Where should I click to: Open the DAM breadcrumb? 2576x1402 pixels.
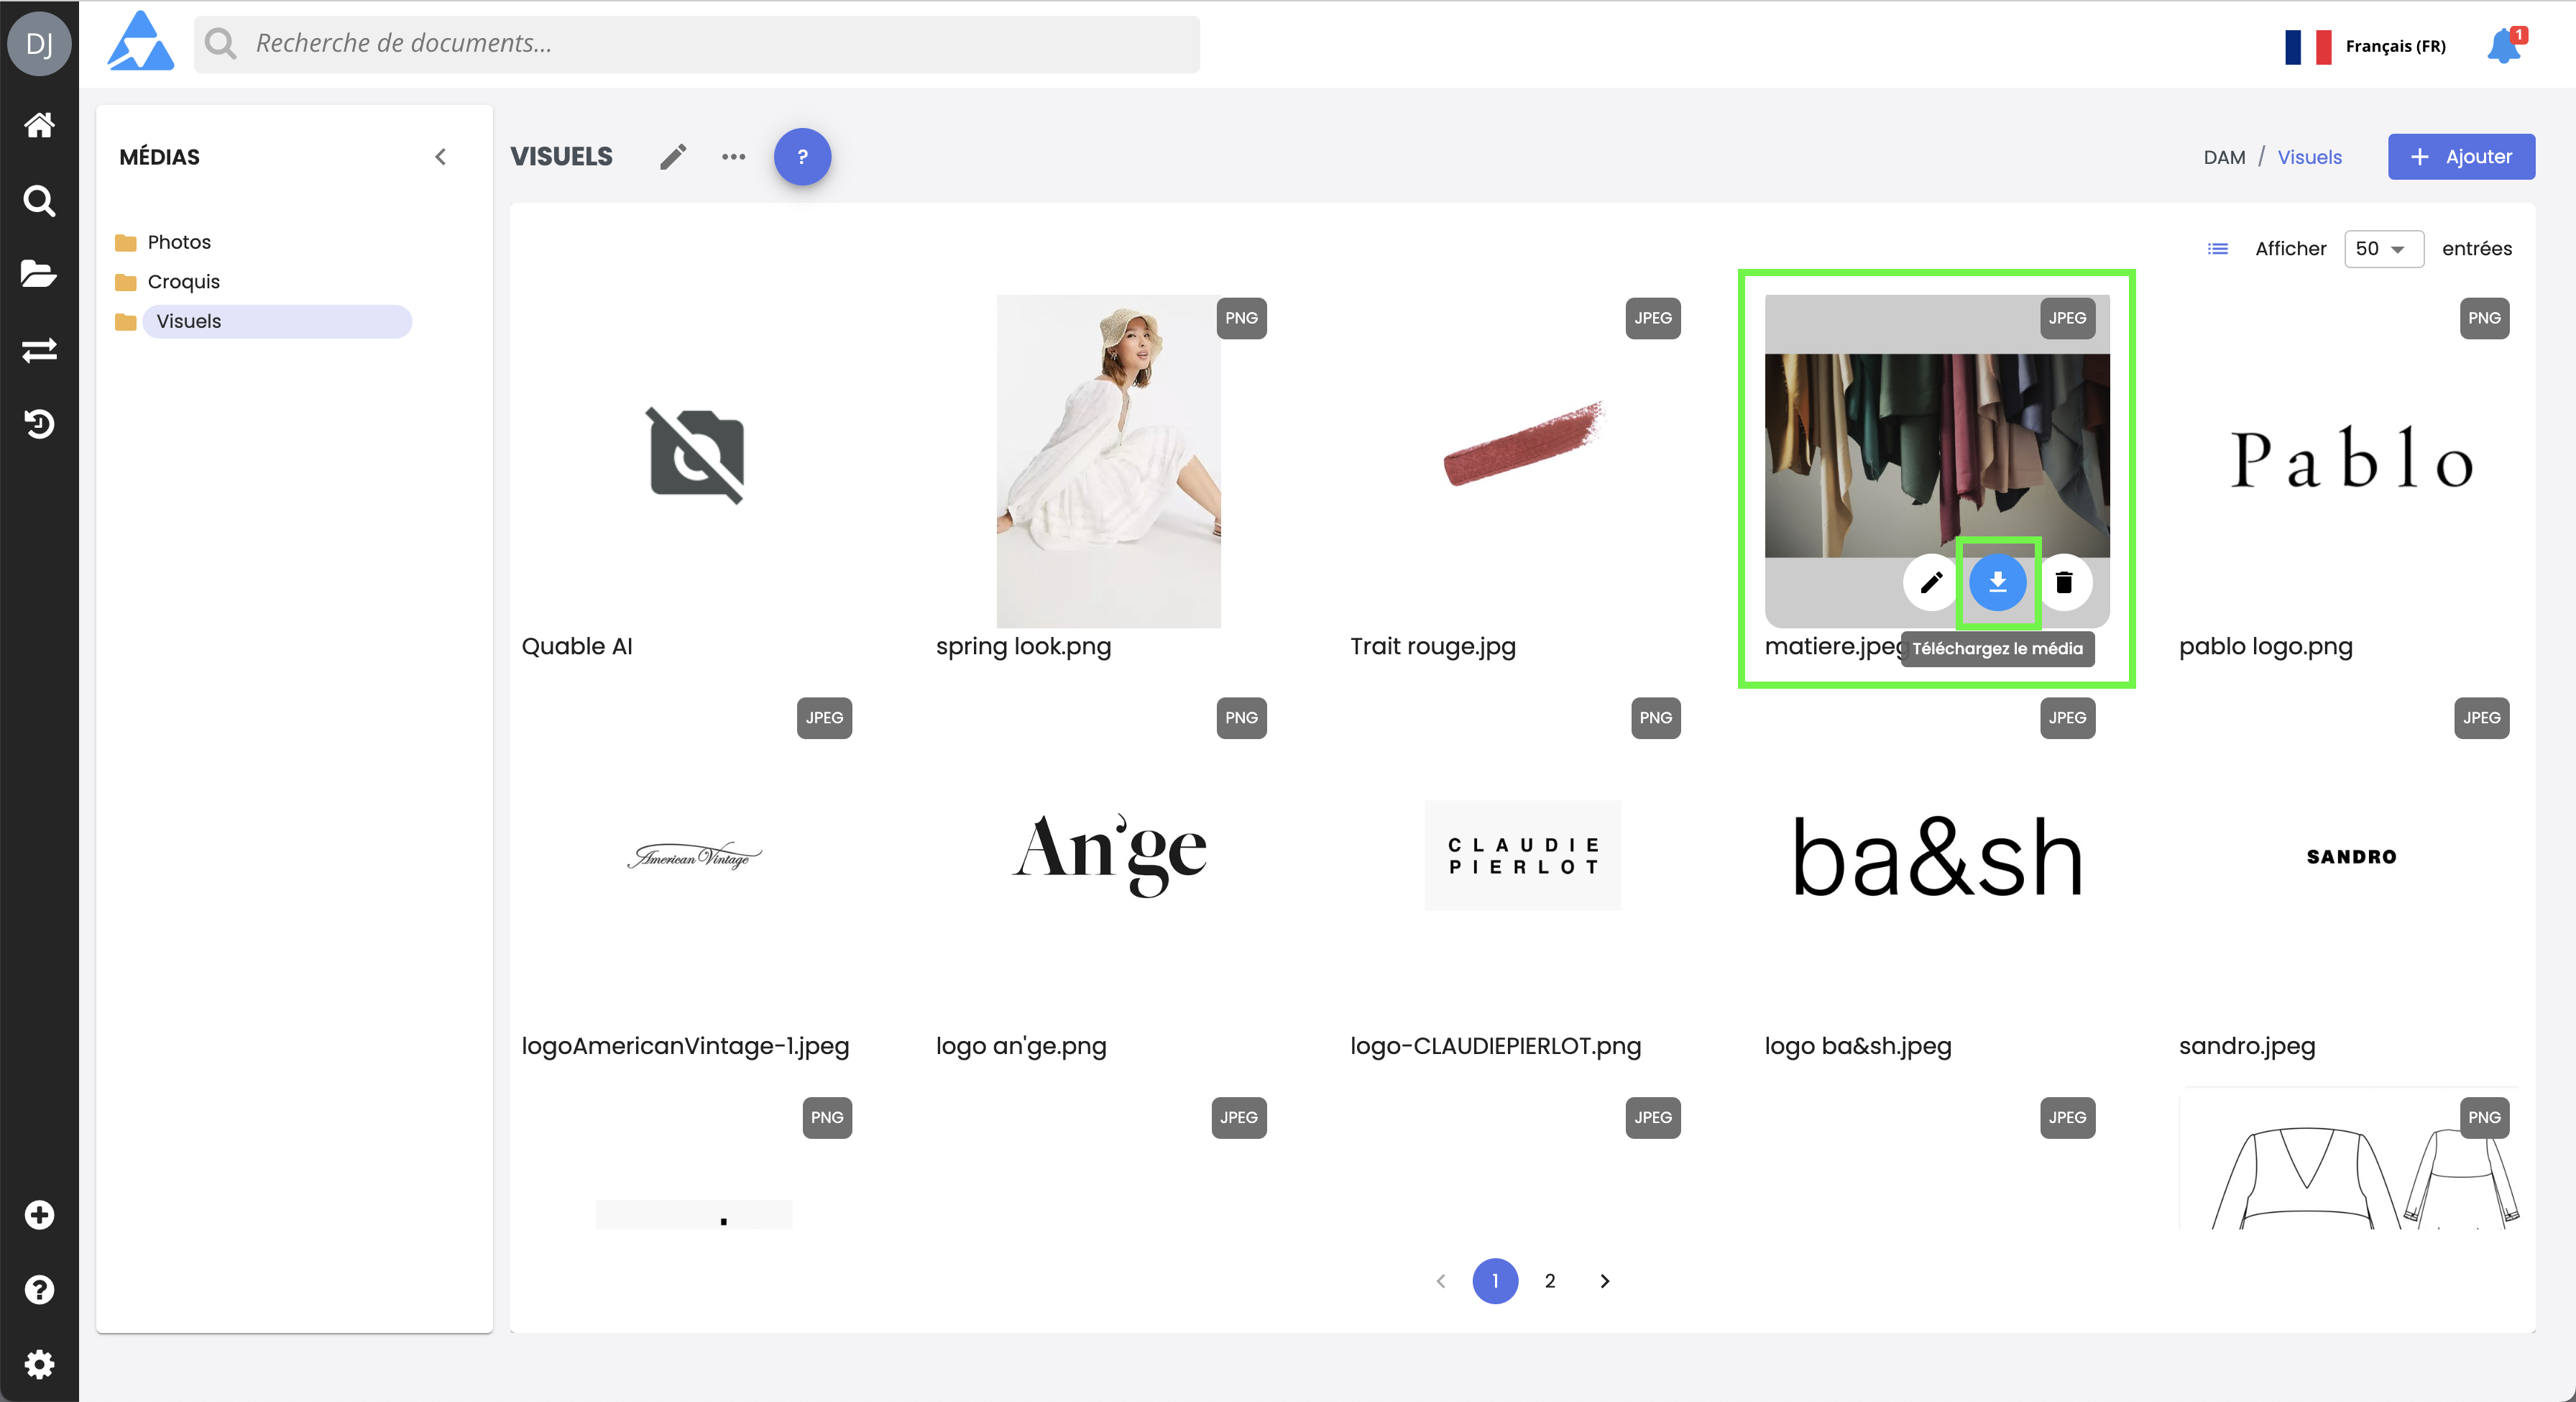click(x=2224, y=157)
